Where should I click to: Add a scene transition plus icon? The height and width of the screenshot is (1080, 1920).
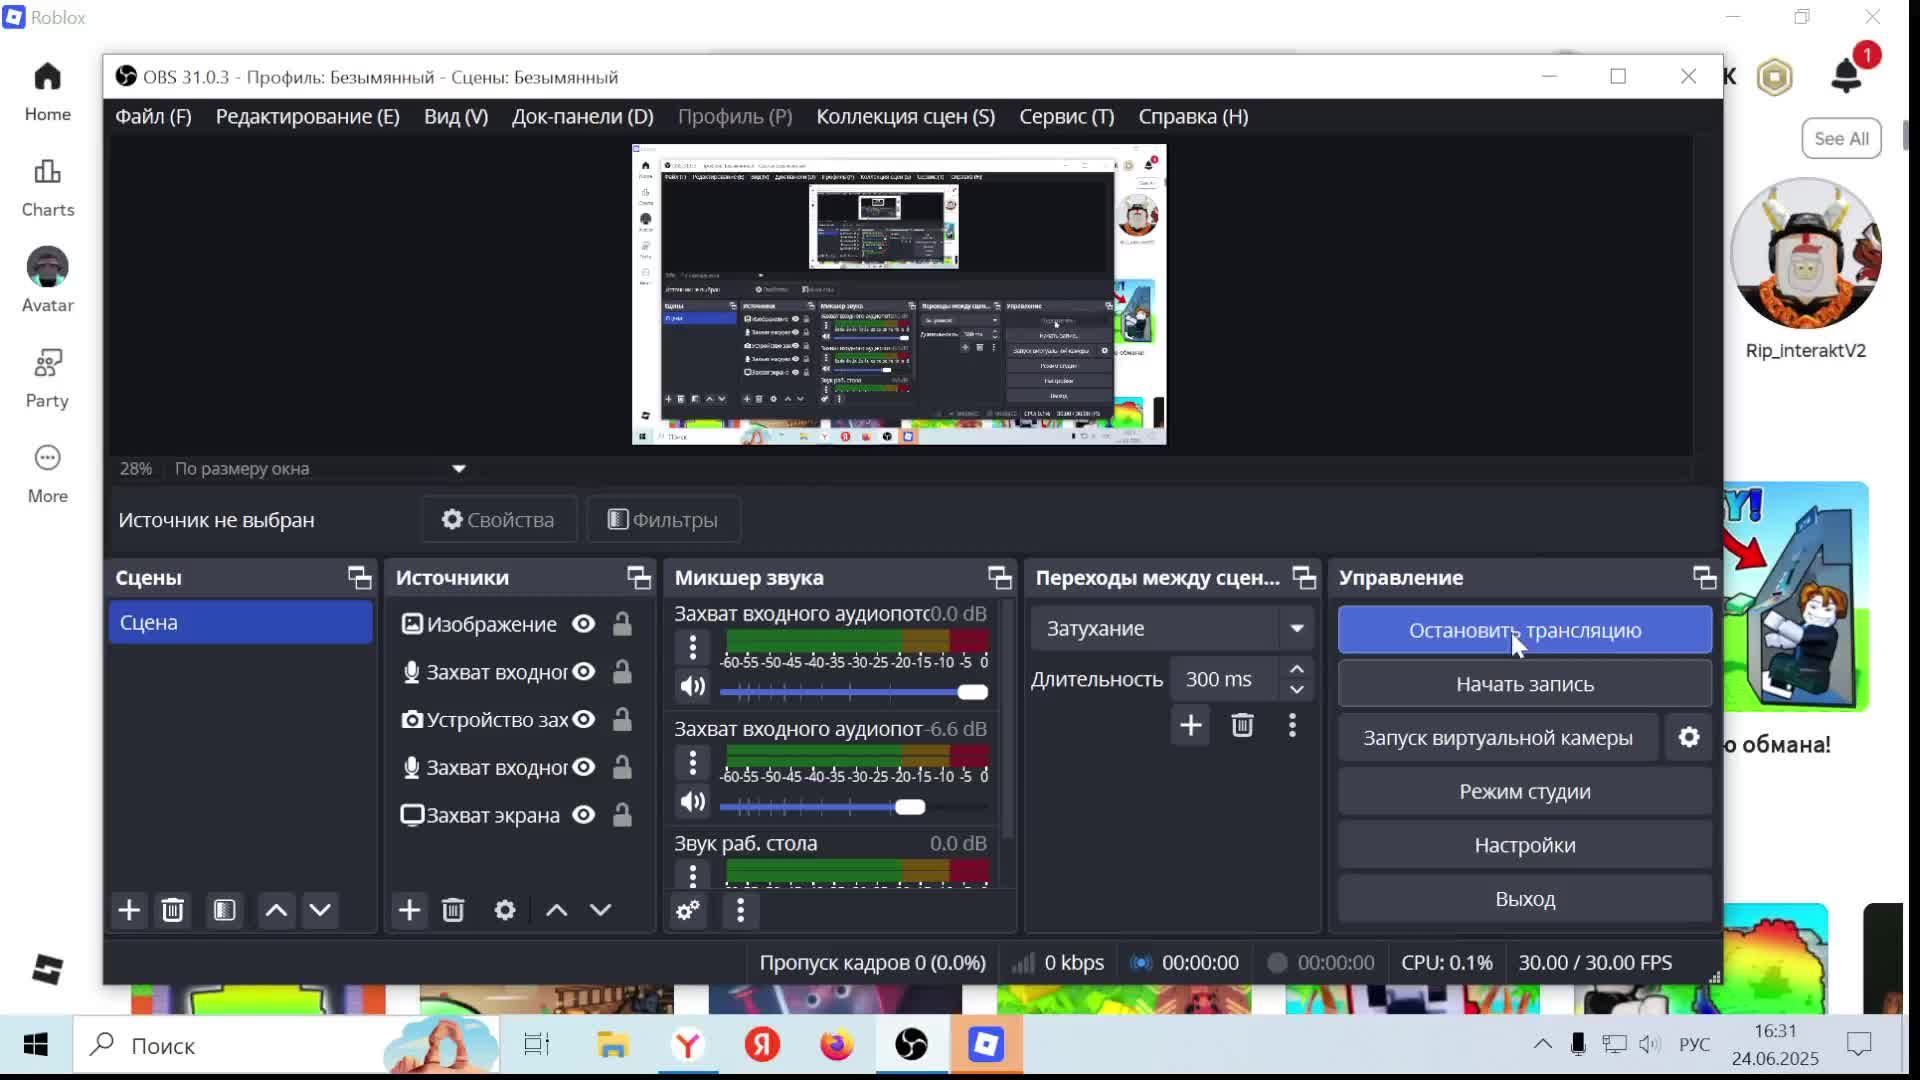[x=1190, y=725]
